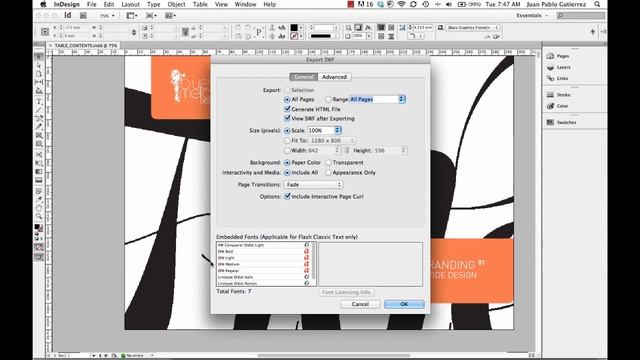Image resolution: width=640 pixels, height=360 pixels.
Task: Select the Pencil tool
Action: [39, 127]
